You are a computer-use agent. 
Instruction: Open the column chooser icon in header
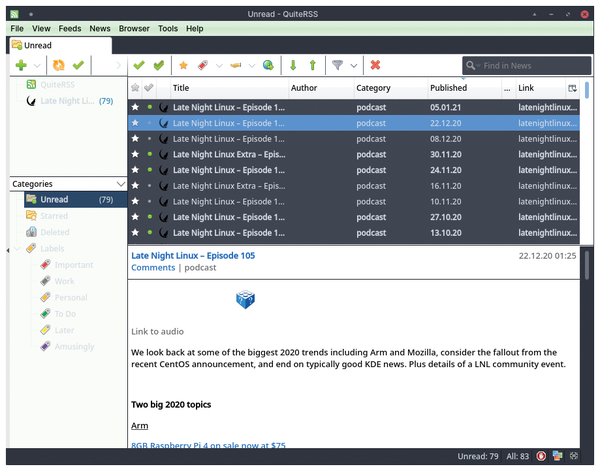coord(572,88)
